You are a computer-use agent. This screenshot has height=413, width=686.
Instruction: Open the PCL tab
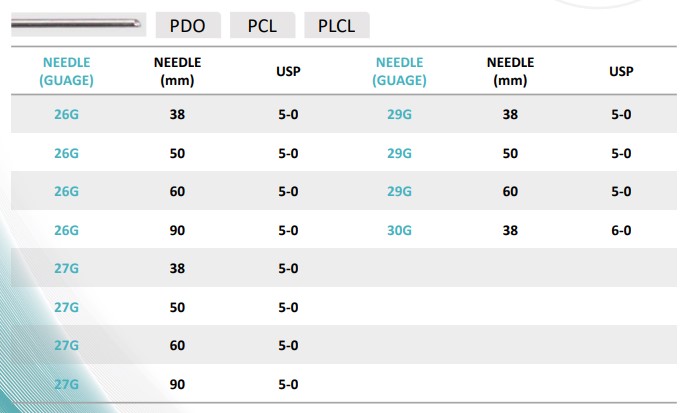[x=261, y=25]
